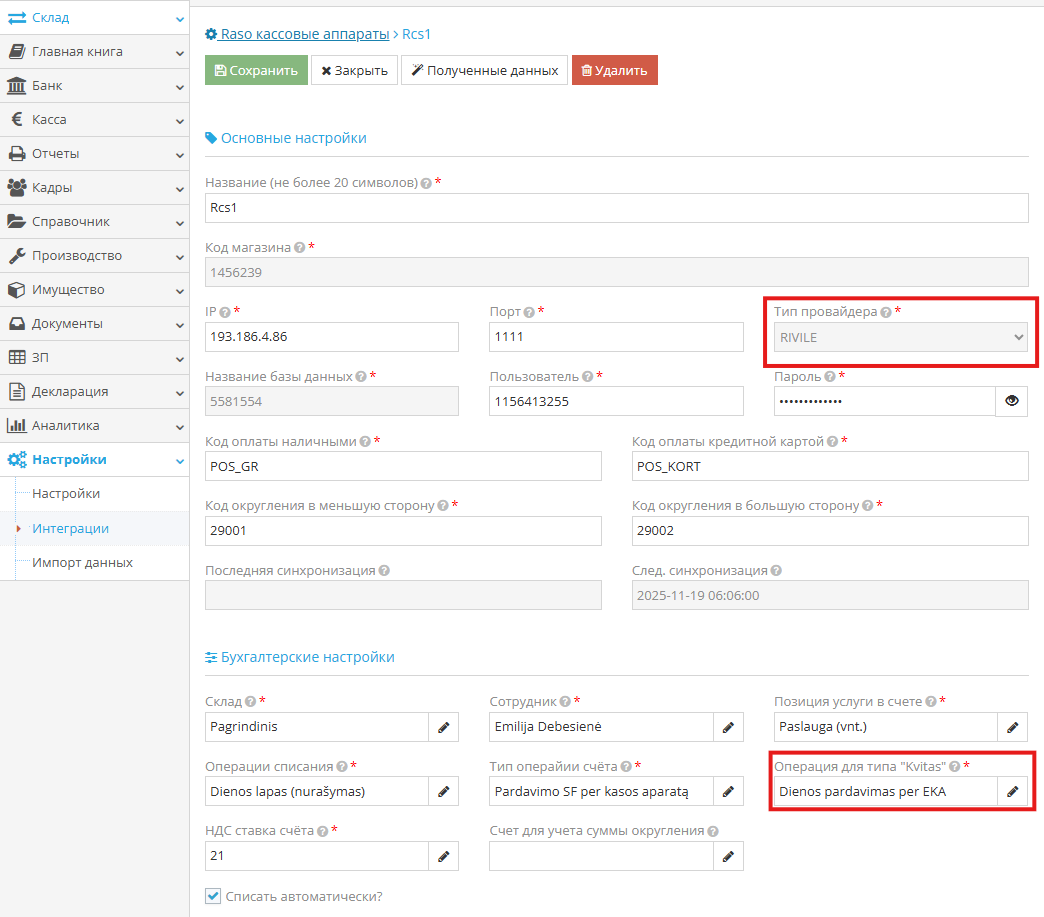Click pencil for Операция для типа Kvitas
Screen dimensions: 1044x917
(1013, 792)
